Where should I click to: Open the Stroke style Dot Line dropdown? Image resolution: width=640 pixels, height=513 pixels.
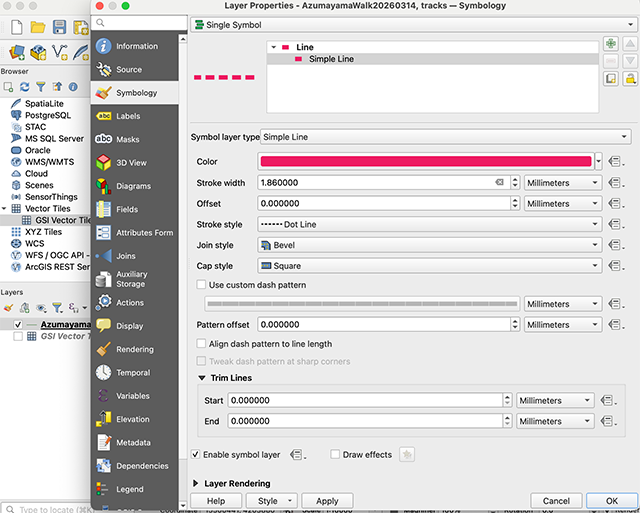click(x=430, y=225)
